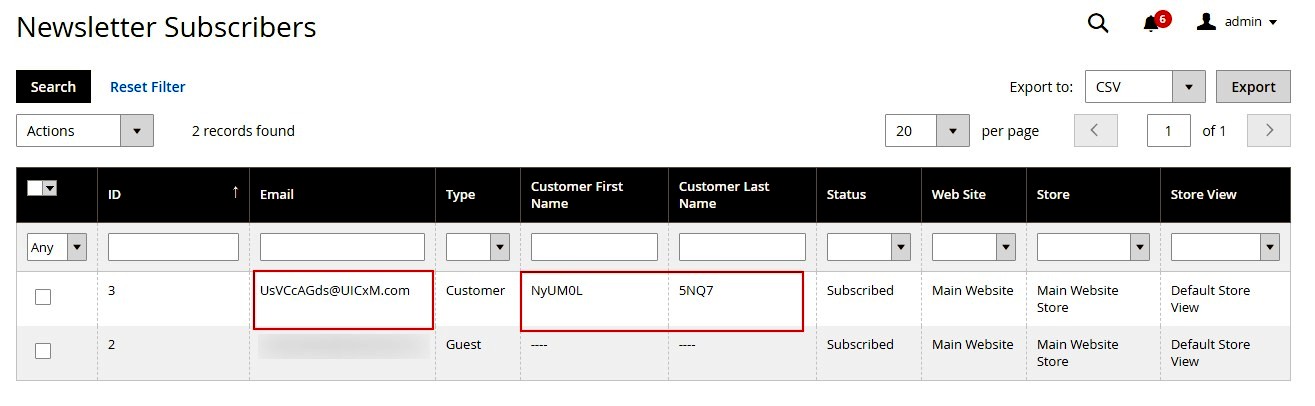Image resolution: width=1315 pixels, height=406 pixels.
Task: Open the Export to CSV format dropdown
Action: click(1145, 87)
